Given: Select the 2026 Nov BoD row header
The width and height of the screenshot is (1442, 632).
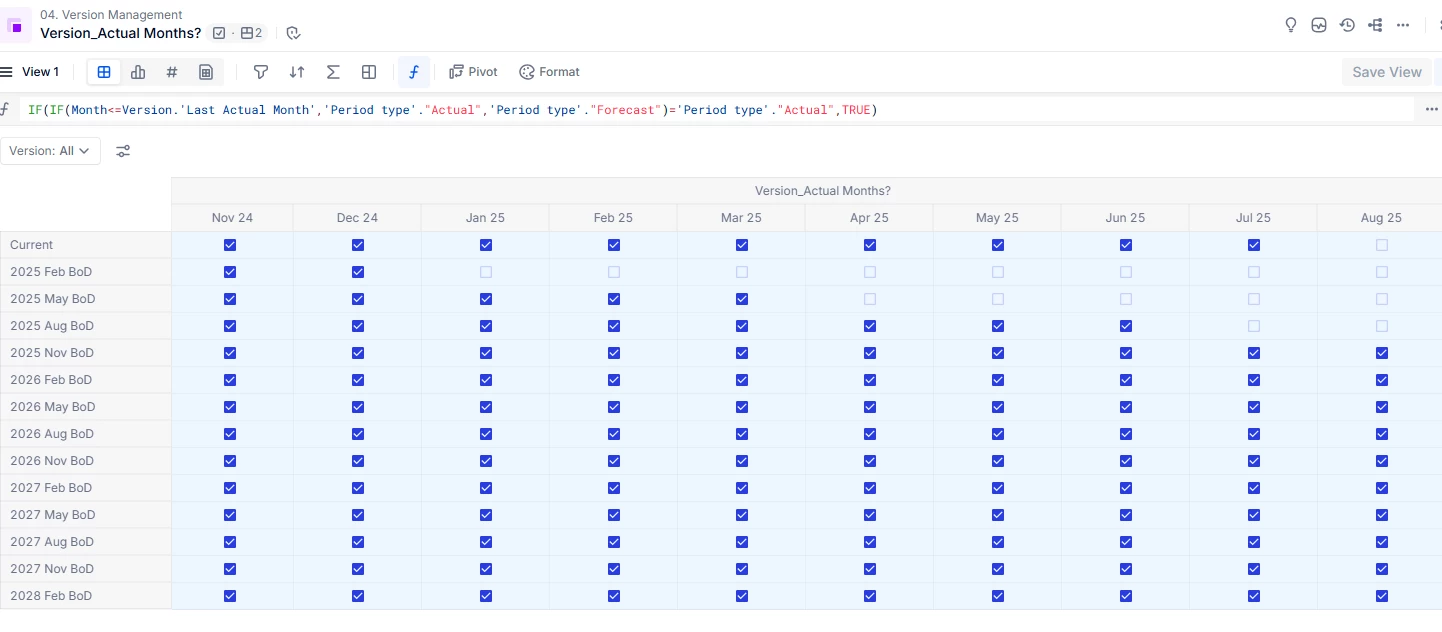Looking at the screenshot, I should point(86,461).
